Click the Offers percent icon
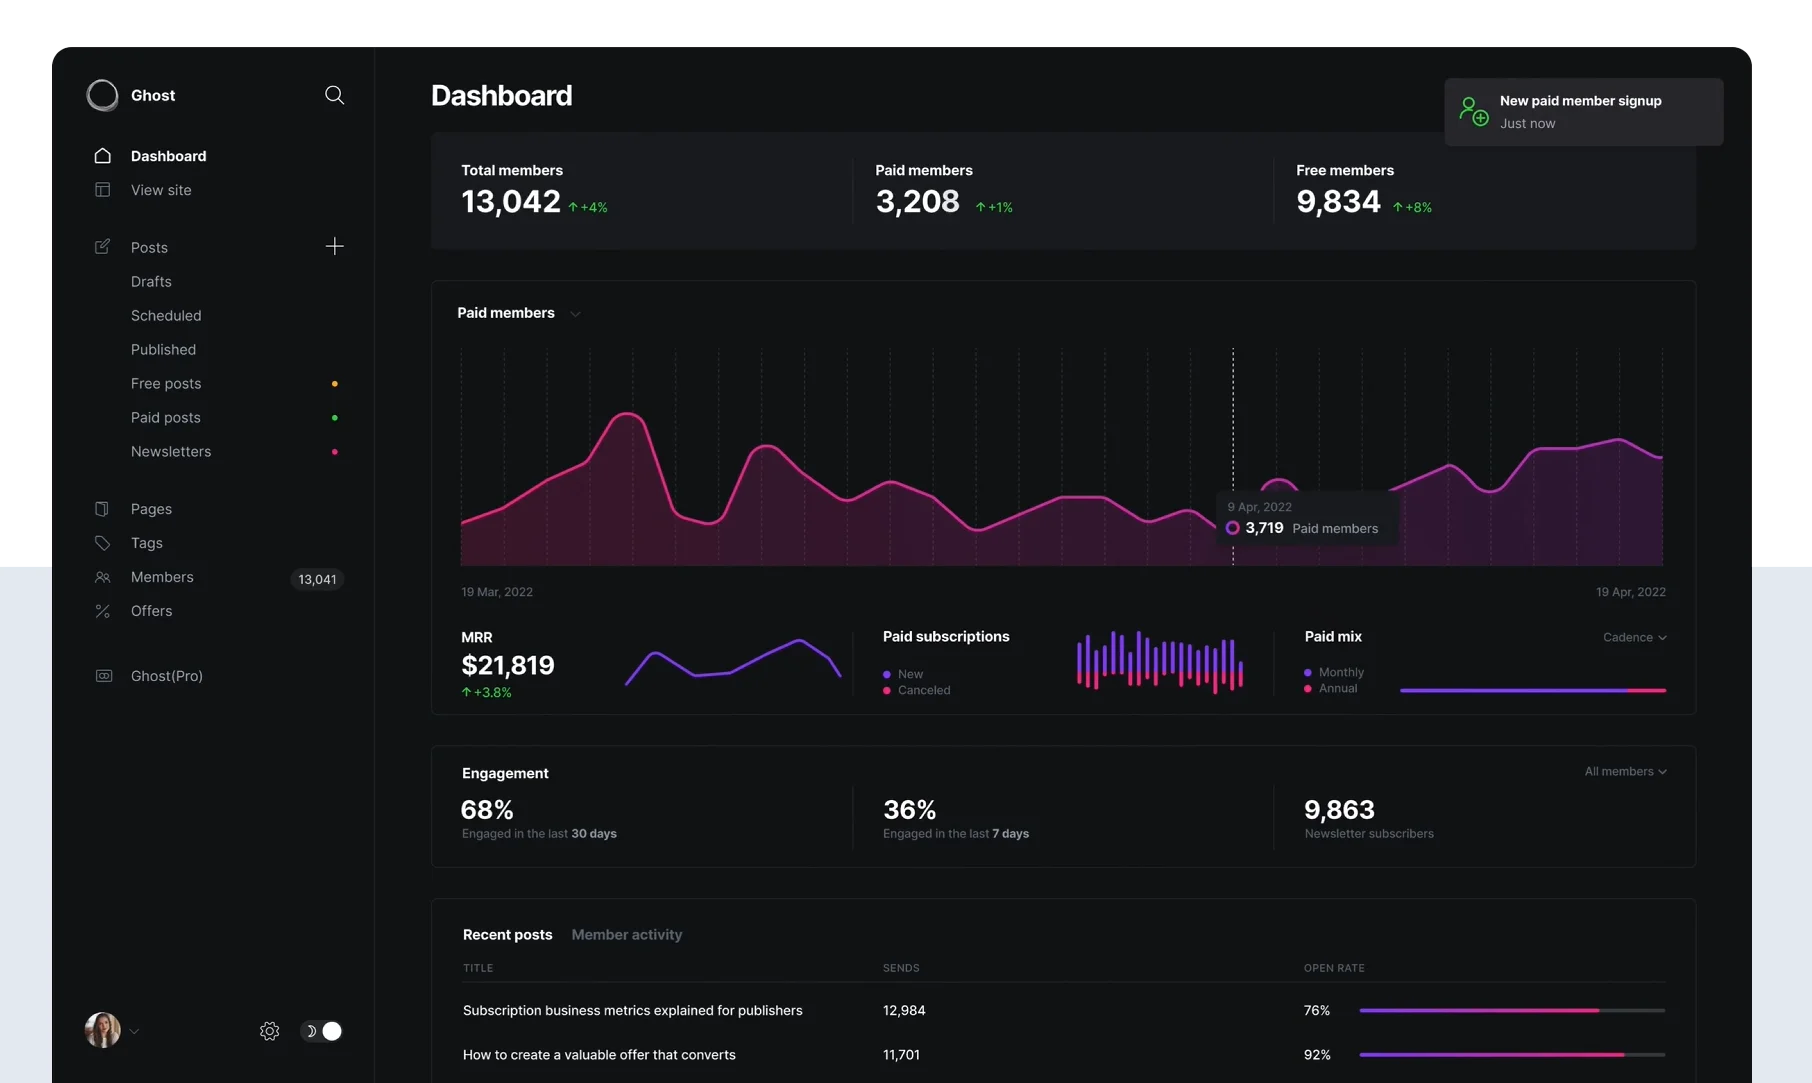Viewport: 1812px width, 1083px height. pyautogui.click(x=102, y=611)
